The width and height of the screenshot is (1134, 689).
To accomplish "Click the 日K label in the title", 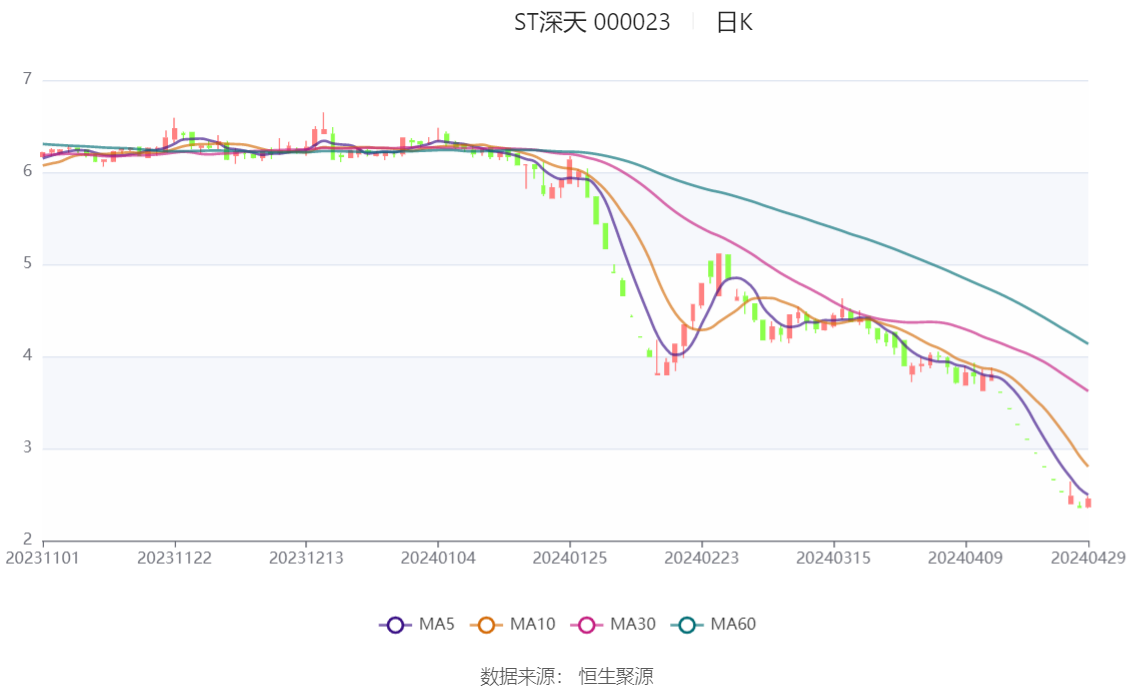I will 734,22.
